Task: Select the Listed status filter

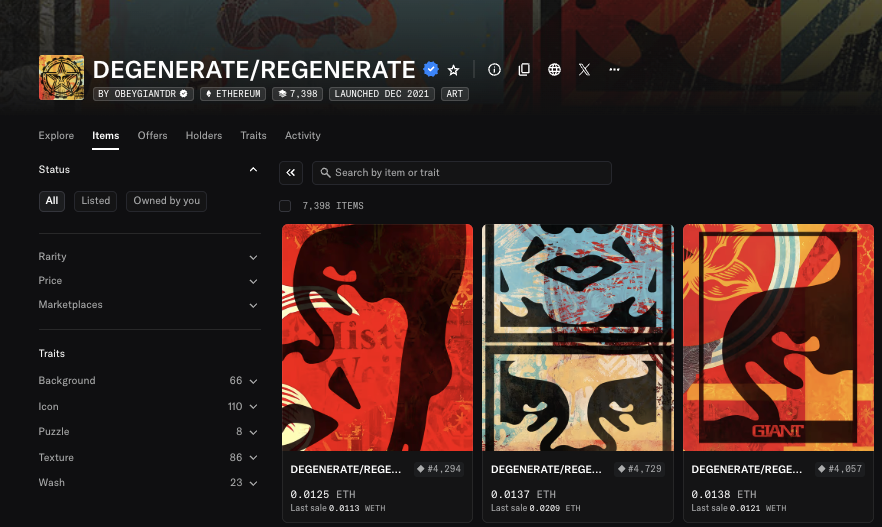Action: point(96,201)
